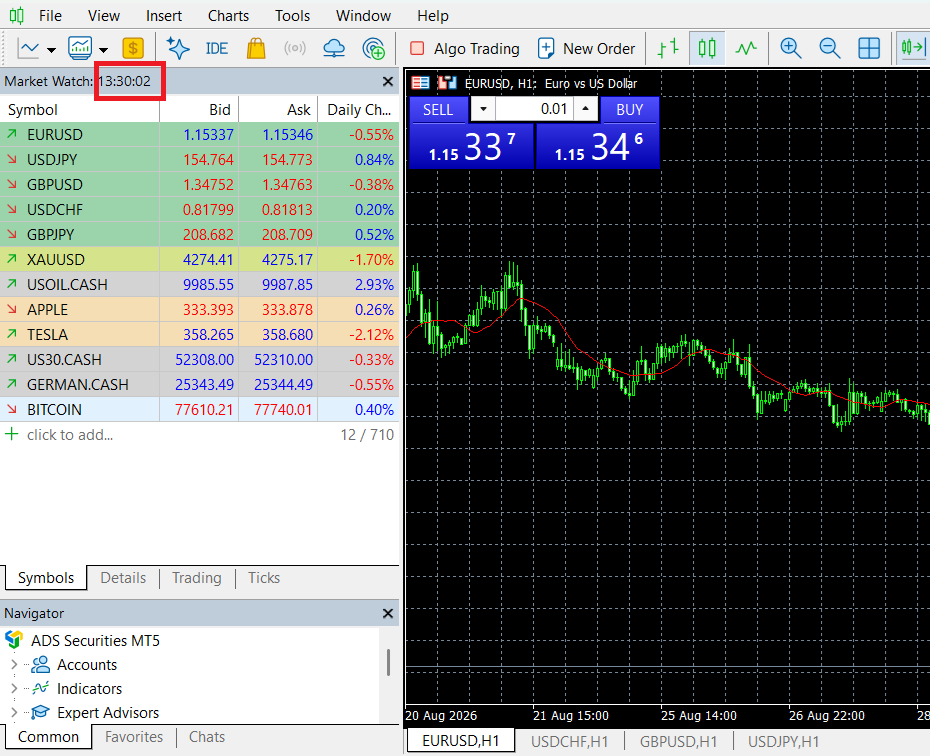Image resolution: width=930 pixels, height=756 pixels.
Task: Switch chart to line chart mode
Action: [746, 49]
